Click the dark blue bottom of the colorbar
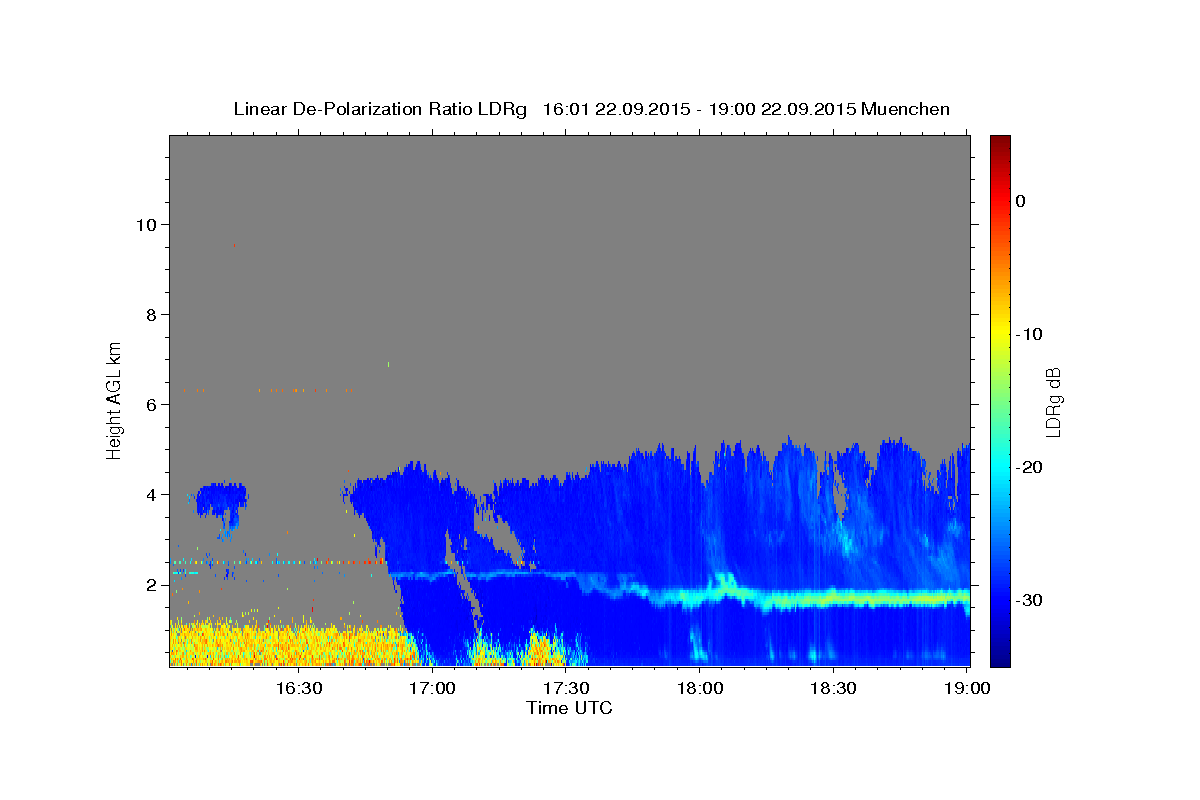This screenshot has width=1200, height=800. point(1000,657)
